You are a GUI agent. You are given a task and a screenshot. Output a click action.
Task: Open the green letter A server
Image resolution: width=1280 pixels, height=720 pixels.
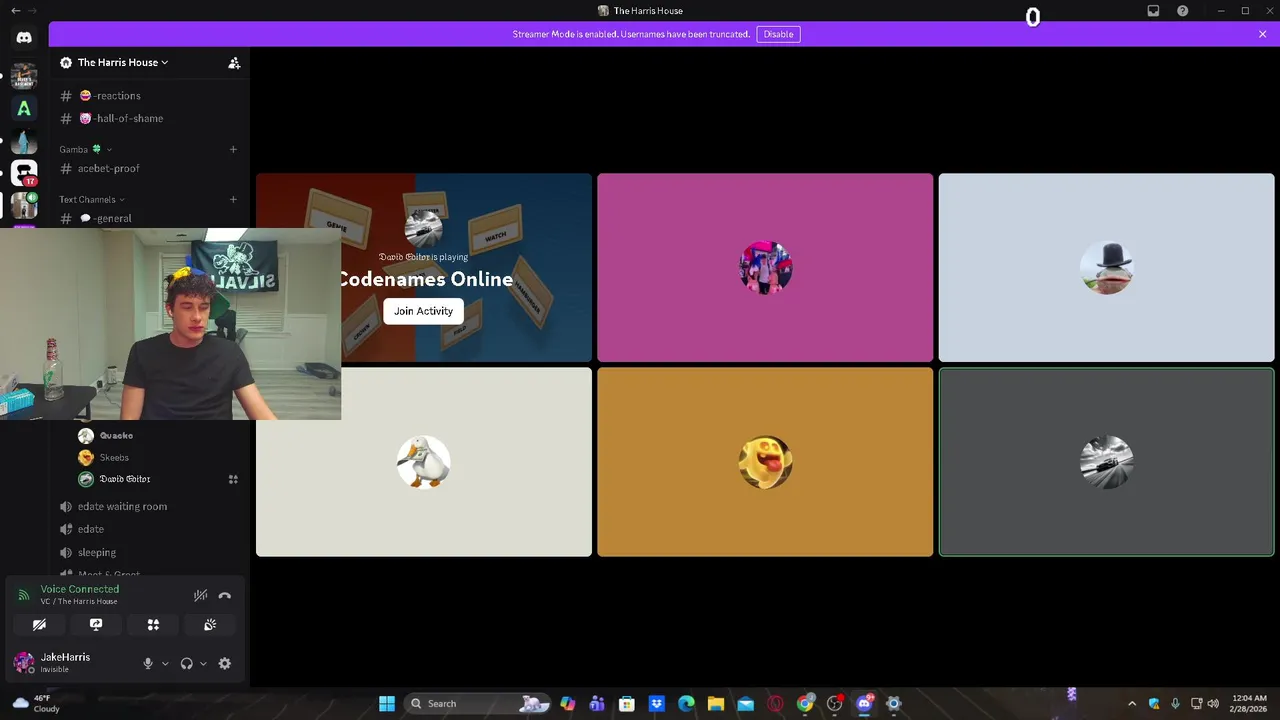click(x=24, y=108)
